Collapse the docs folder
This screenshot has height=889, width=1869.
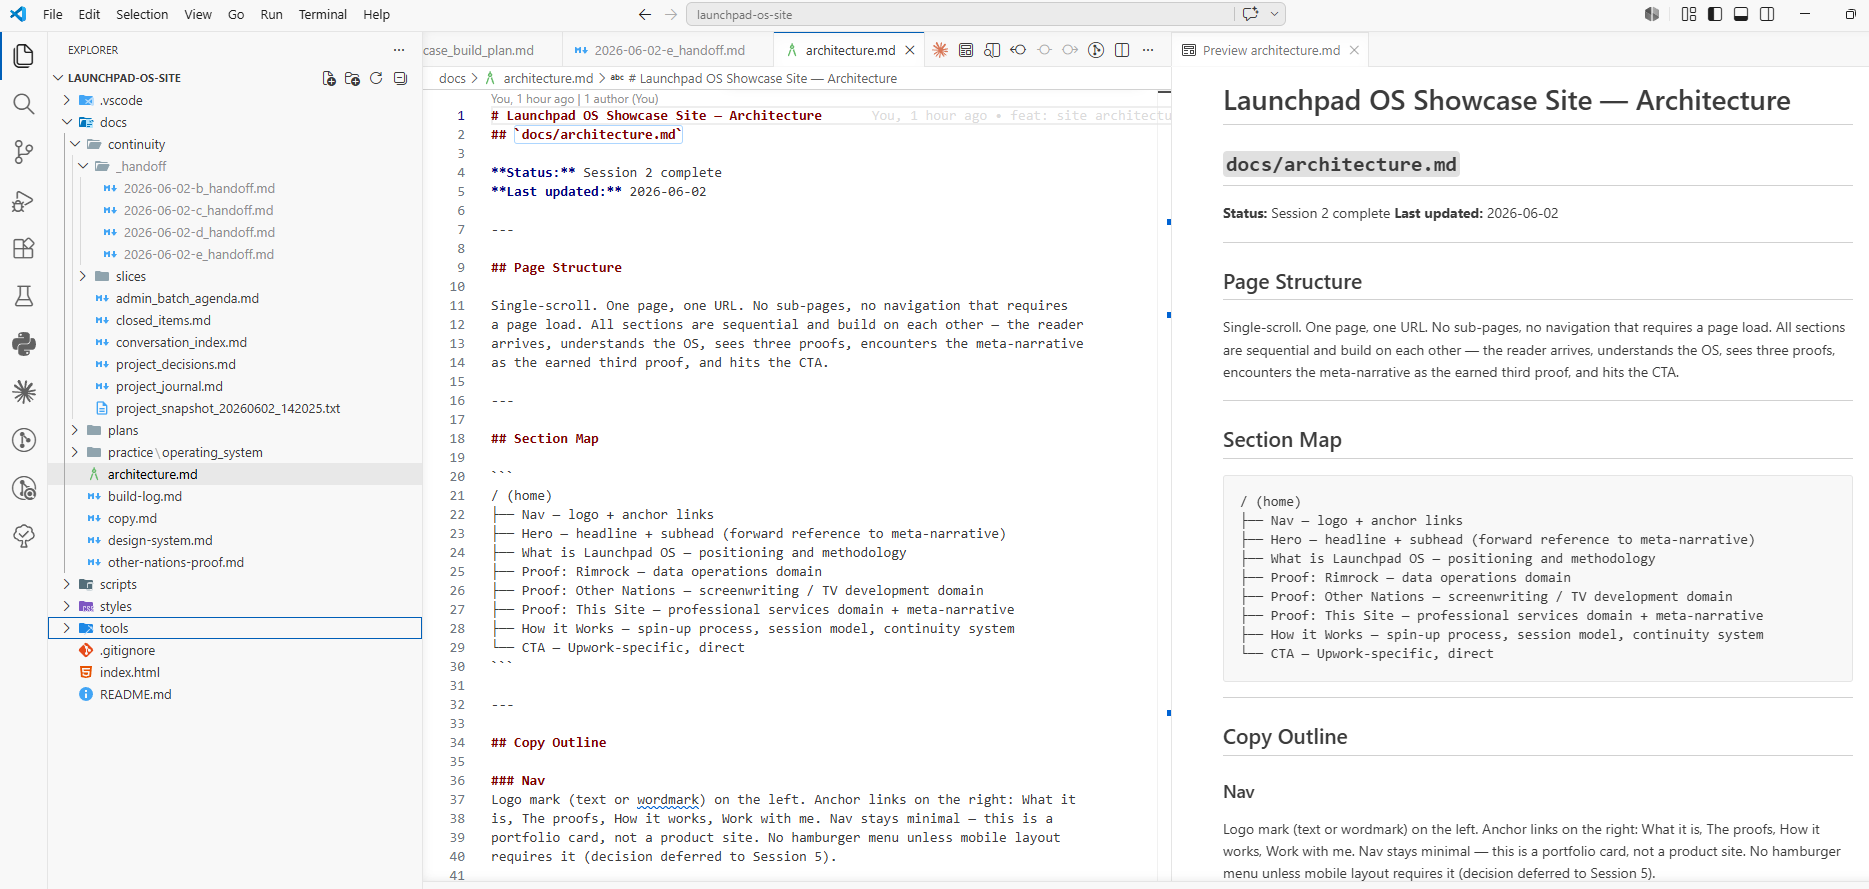click(x=67, y=122)
